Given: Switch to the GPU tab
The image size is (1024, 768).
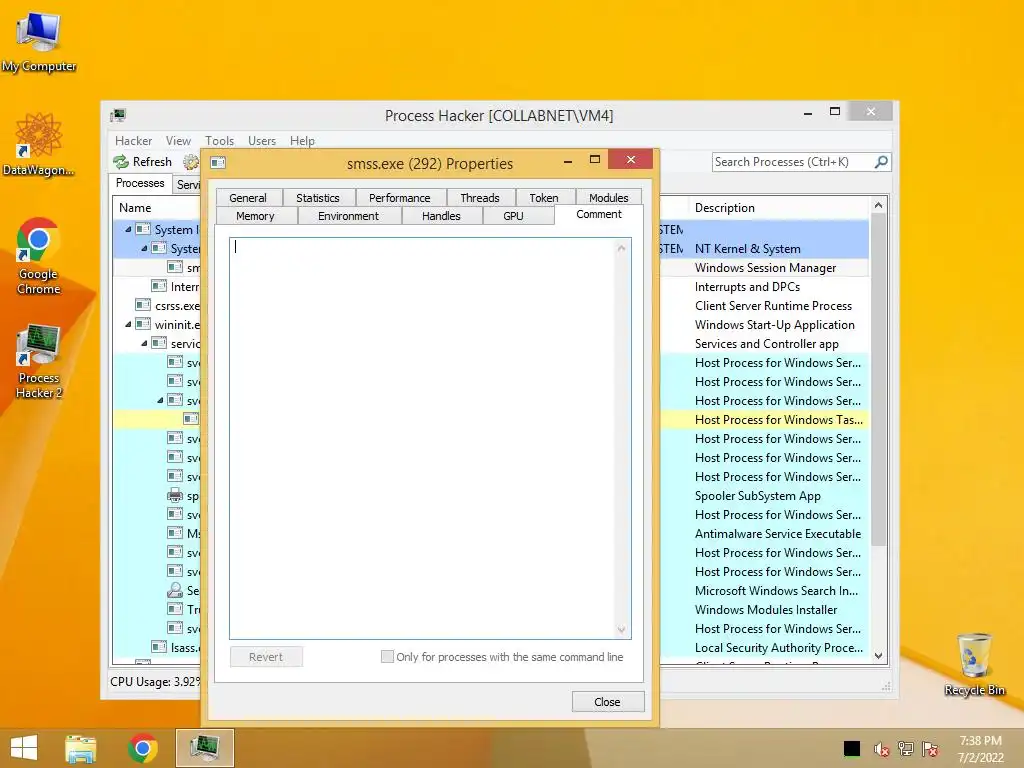Looking at the screenshot, I should [x=513, y=216].
